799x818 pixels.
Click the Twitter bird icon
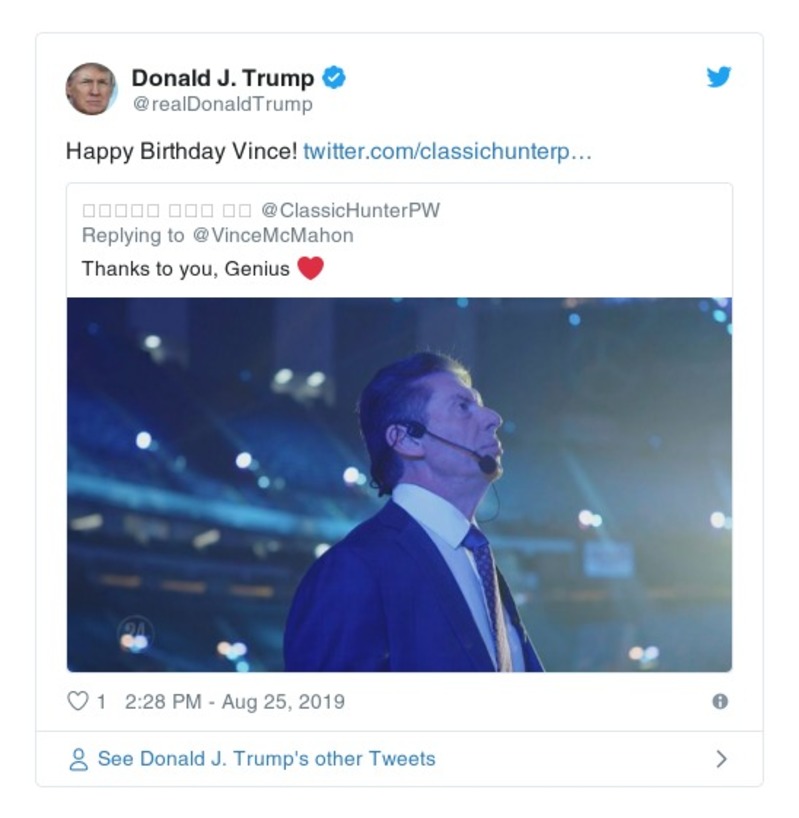(x=718, y=77)
